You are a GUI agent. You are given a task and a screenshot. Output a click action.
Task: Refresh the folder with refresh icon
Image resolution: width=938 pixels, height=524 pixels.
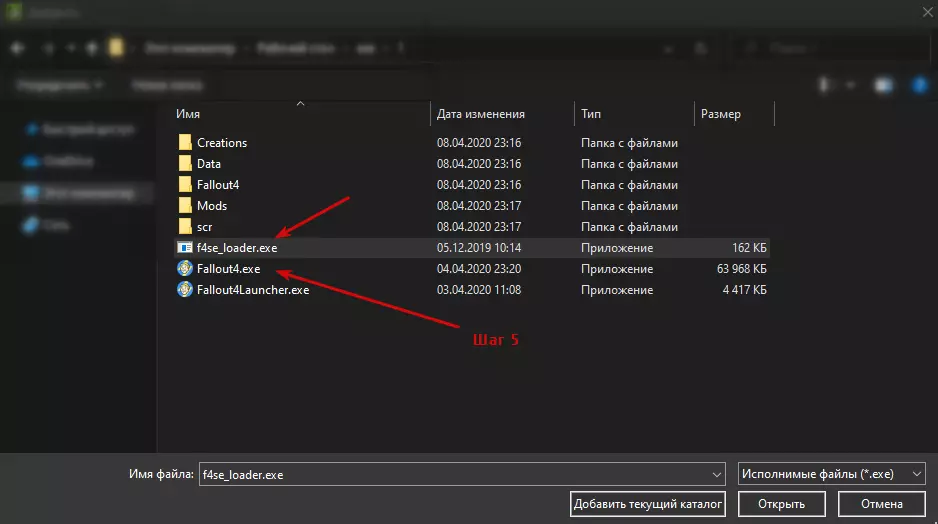click(701, 48)
